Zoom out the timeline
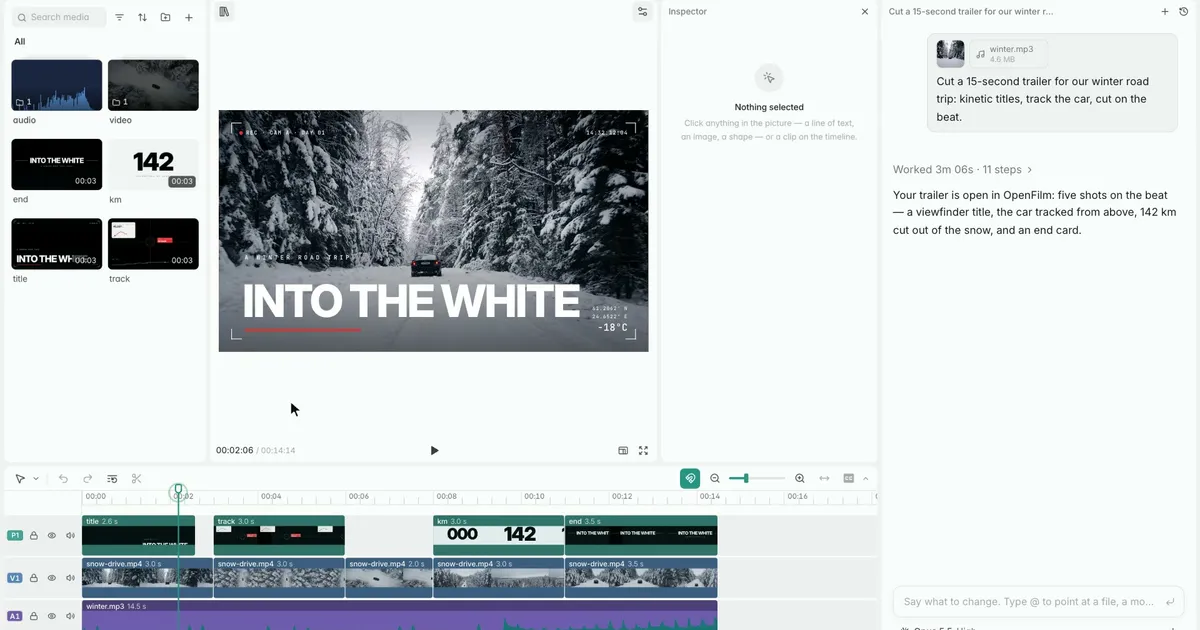Viewport: 1200px width, 630px height. click(715, 479)
